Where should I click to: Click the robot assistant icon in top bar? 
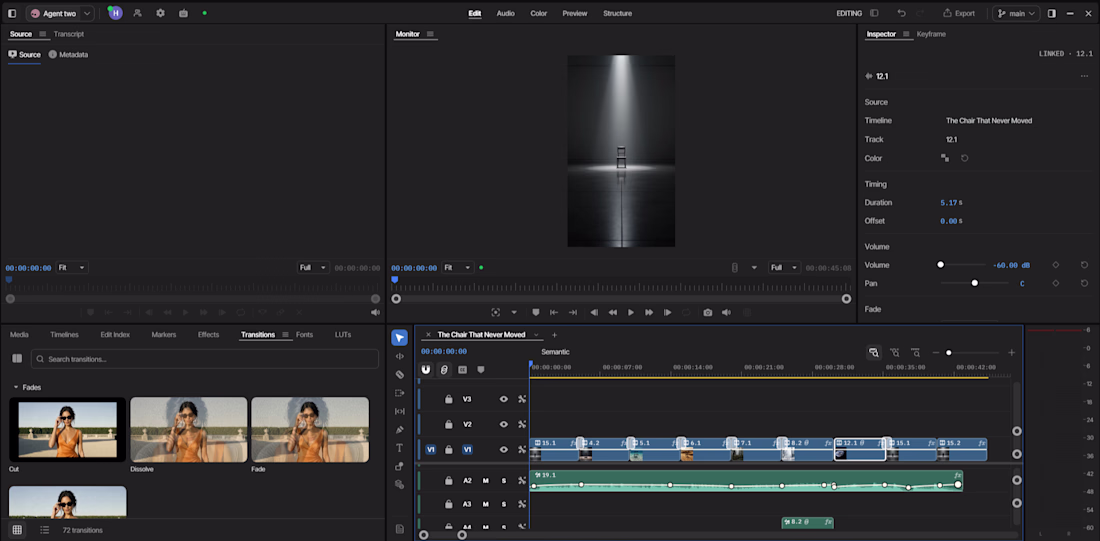click(x=183, y=13)
